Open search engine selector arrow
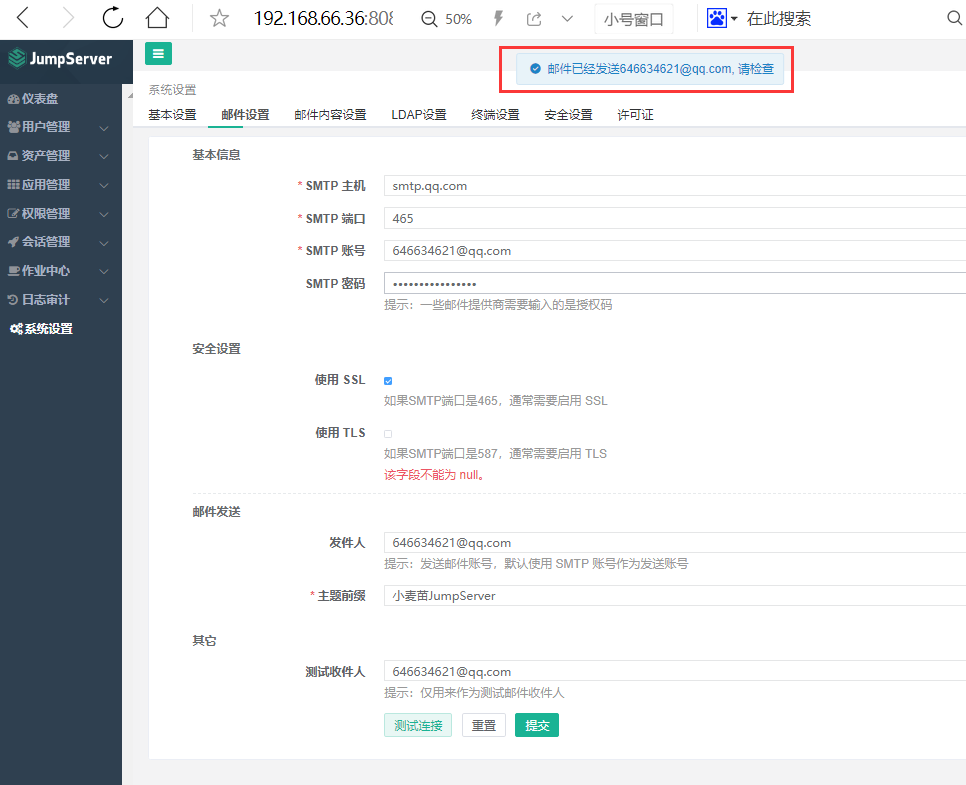 coord(734,19)
